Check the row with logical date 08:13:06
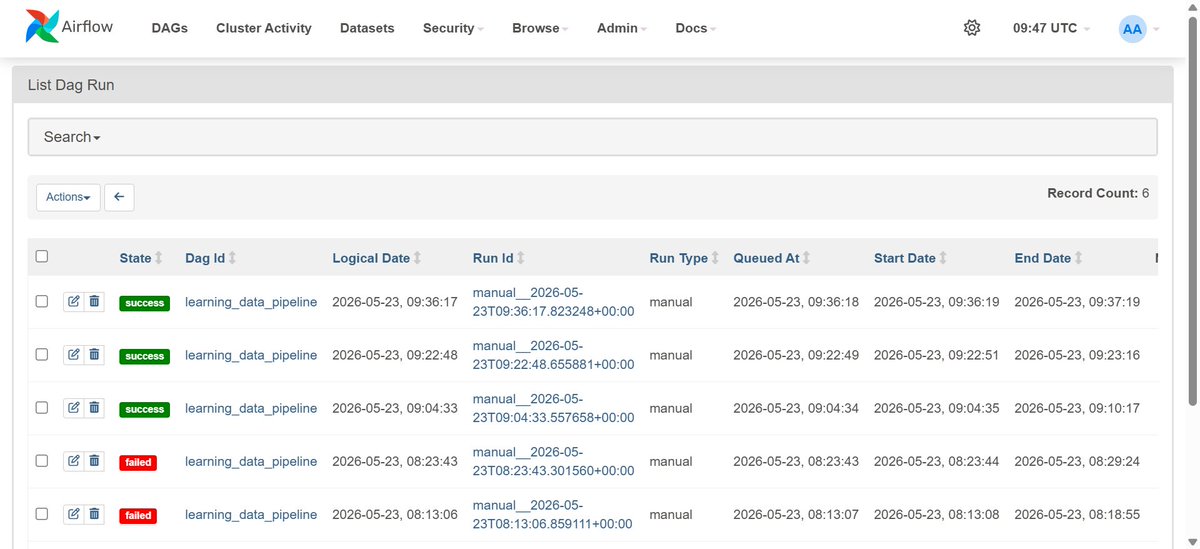This screenshot has width=1200, height=549. pyautogui.click(x=42, y=513)
